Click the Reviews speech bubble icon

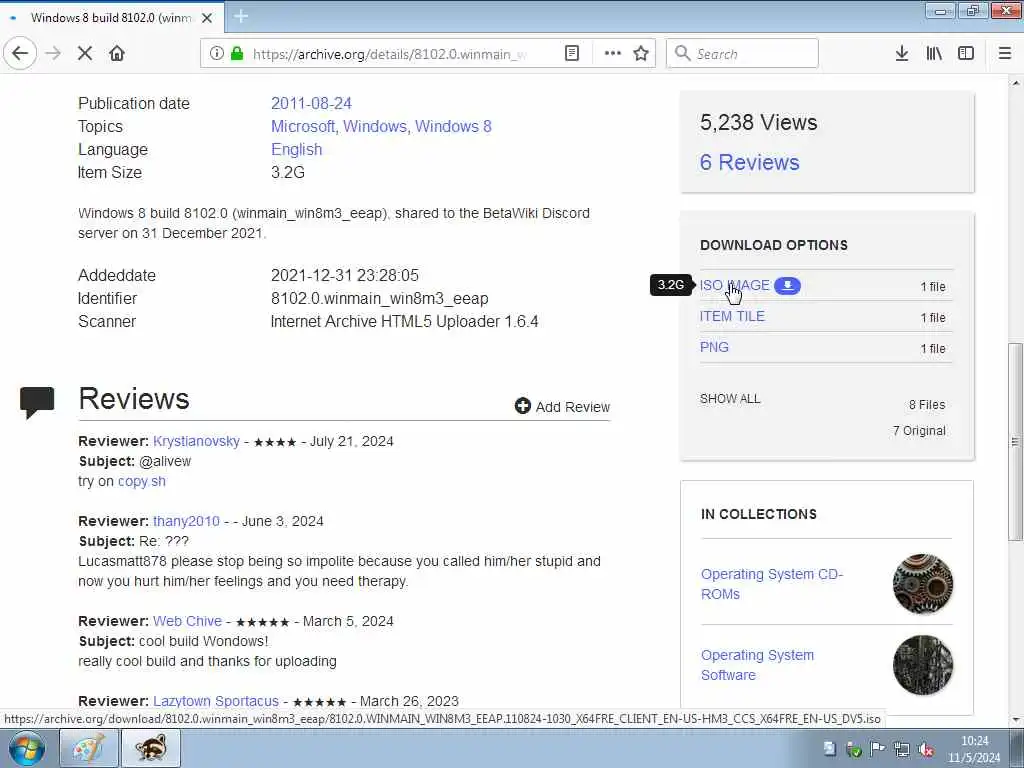[37, 402]
